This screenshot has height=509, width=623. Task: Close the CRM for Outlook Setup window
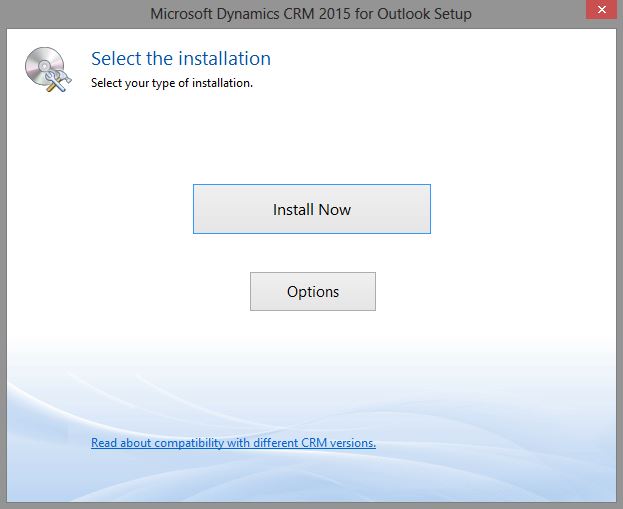click(x=601, y=10)
